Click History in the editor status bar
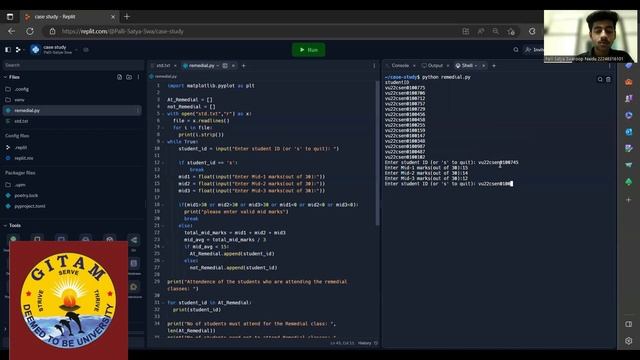This screenshot has height=360, width=640. point(364,343)
